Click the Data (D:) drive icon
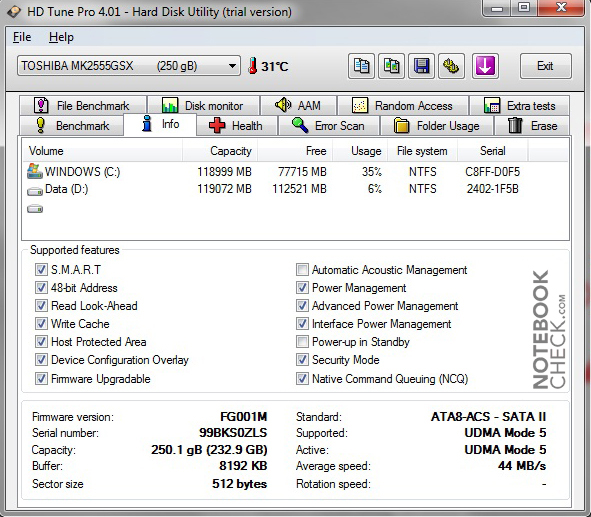 [x=35, y=192]
